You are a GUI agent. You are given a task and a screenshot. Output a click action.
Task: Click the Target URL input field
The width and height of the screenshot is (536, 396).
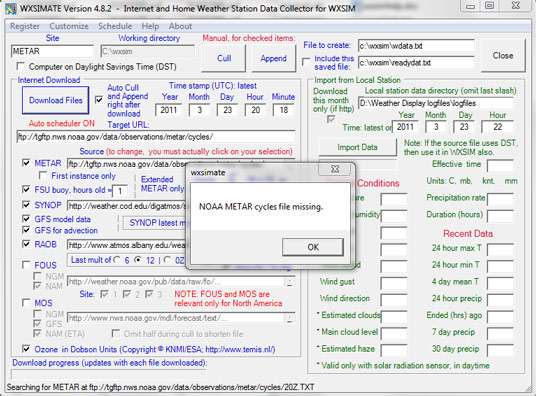coord(156,137)
